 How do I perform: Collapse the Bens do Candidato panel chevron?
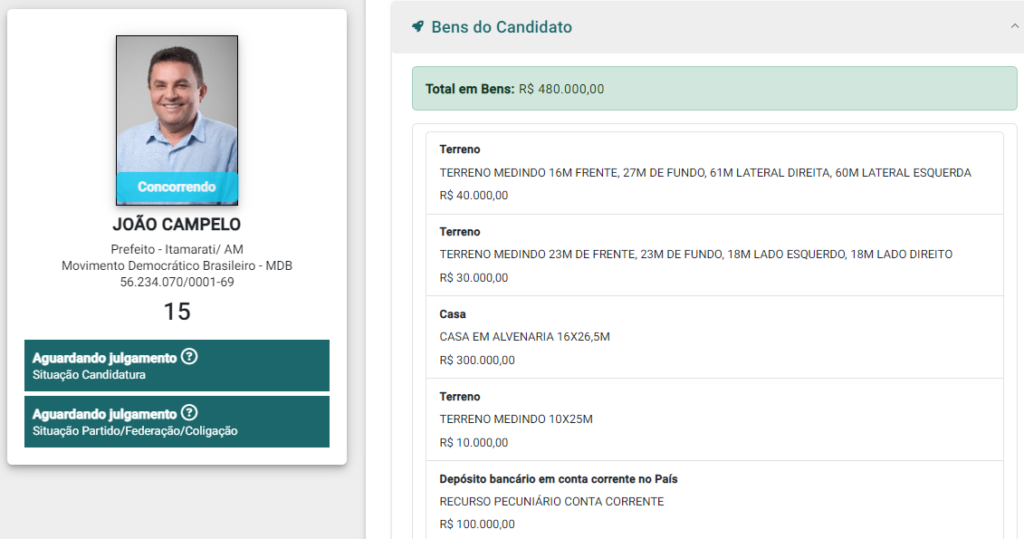(1014, 26)
